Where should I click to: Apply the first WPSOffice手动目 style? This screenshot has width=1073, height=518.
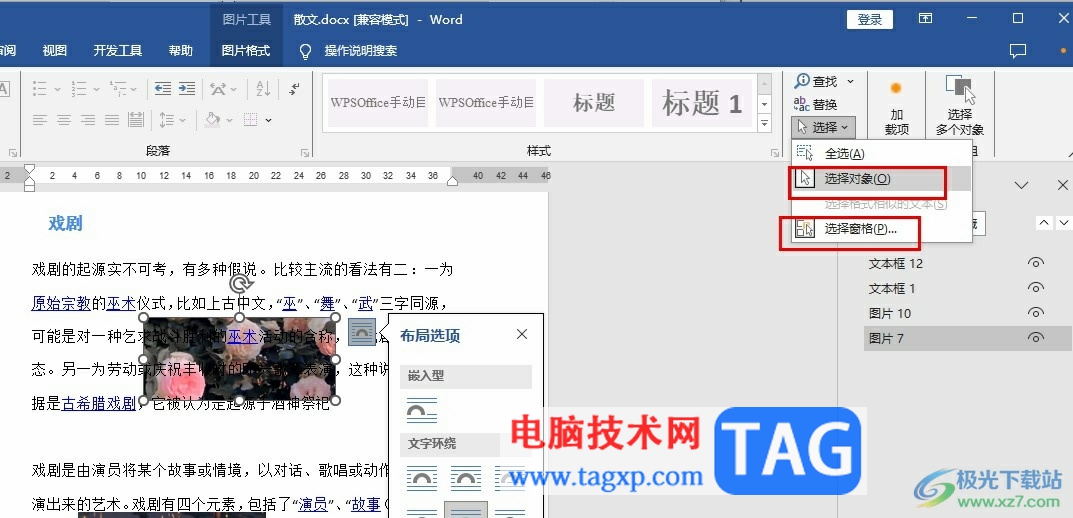pos(378,103)
